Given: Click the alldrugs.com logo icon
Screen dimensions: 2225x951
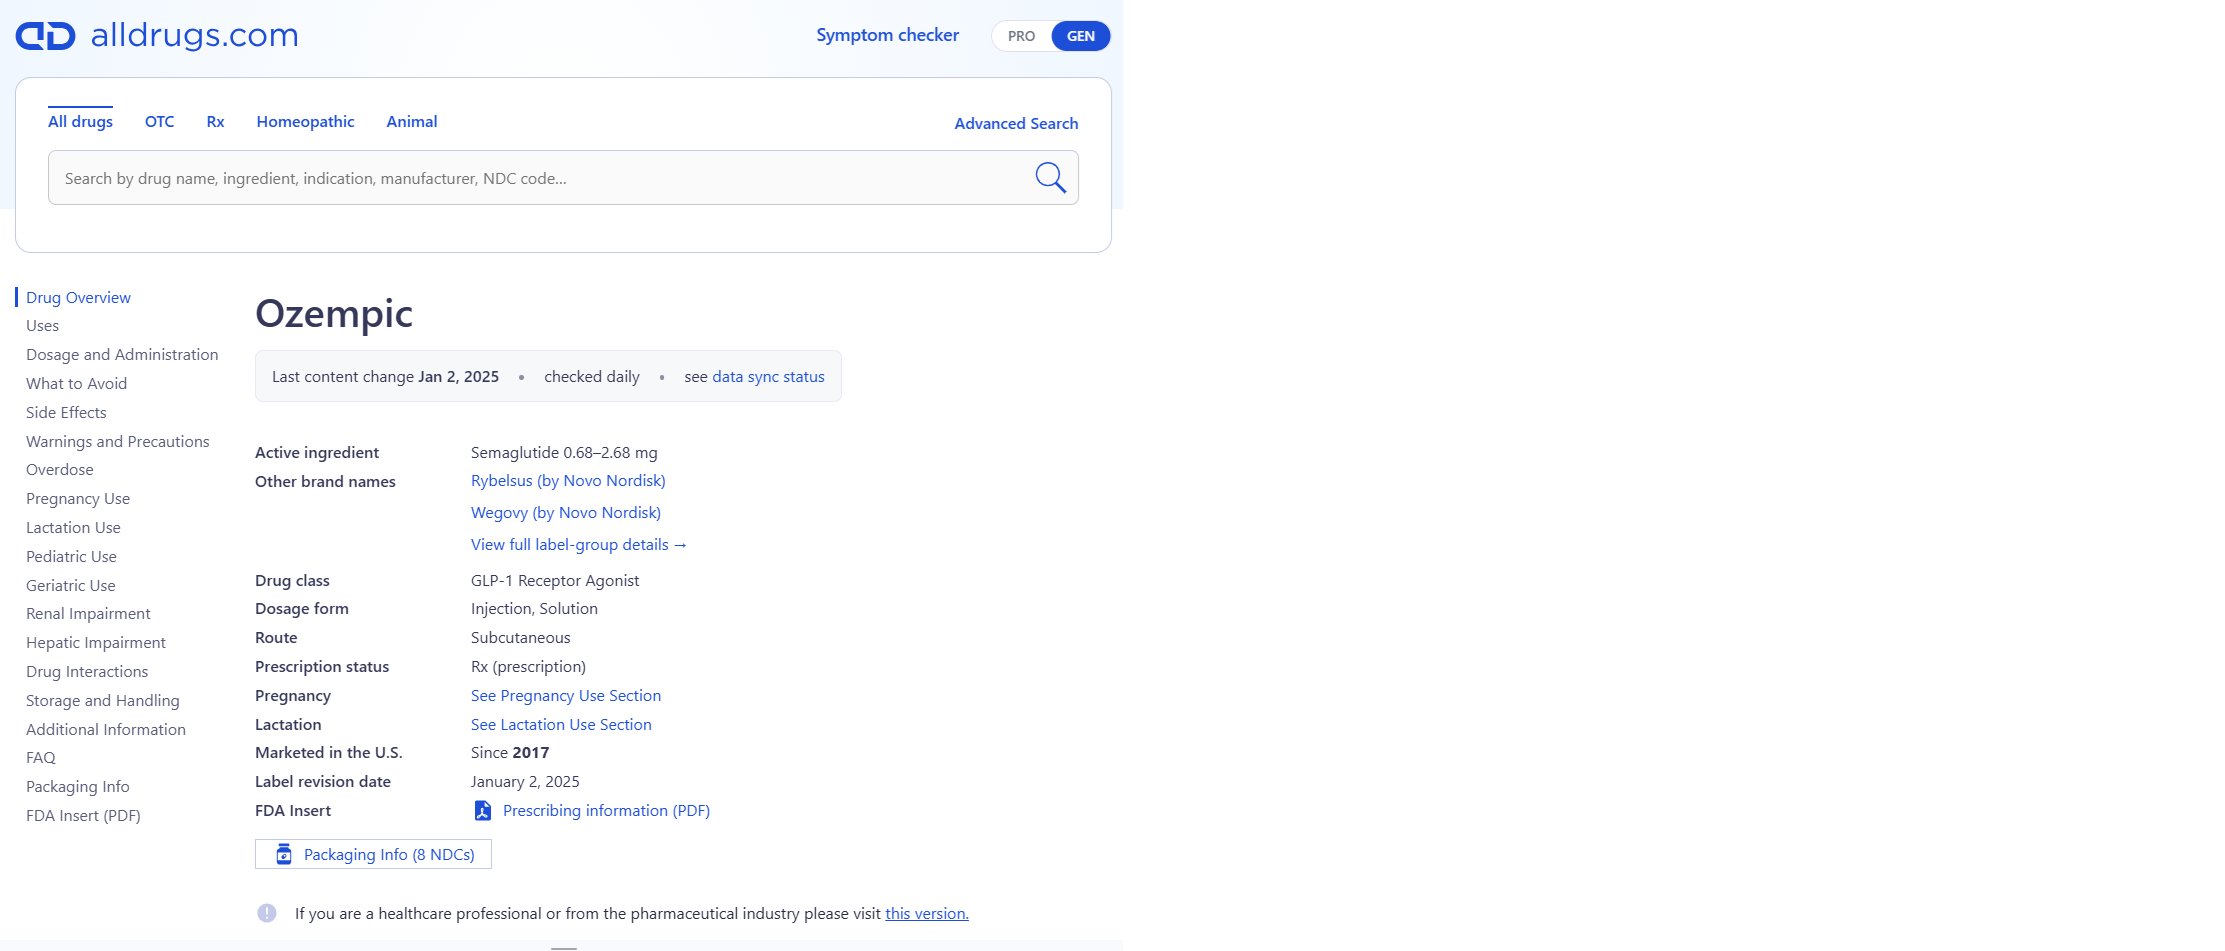Looking at the screenshot, I should (x=46, y=36).
